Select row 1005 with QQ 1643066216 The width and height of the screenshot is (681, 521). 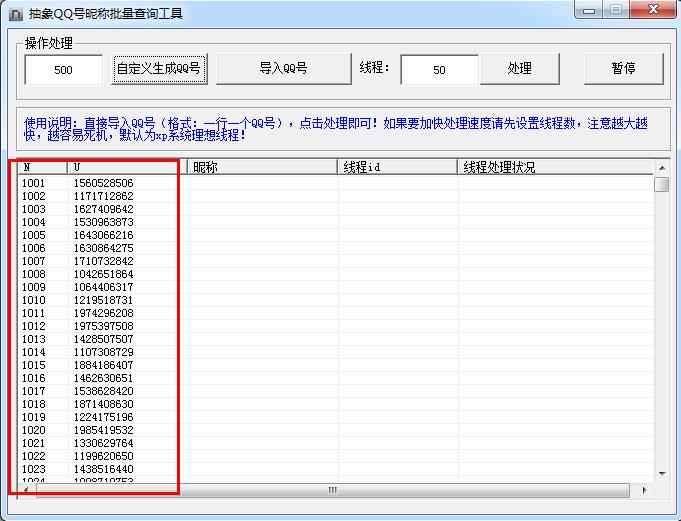pyautogui.click(x=101, y=235)
